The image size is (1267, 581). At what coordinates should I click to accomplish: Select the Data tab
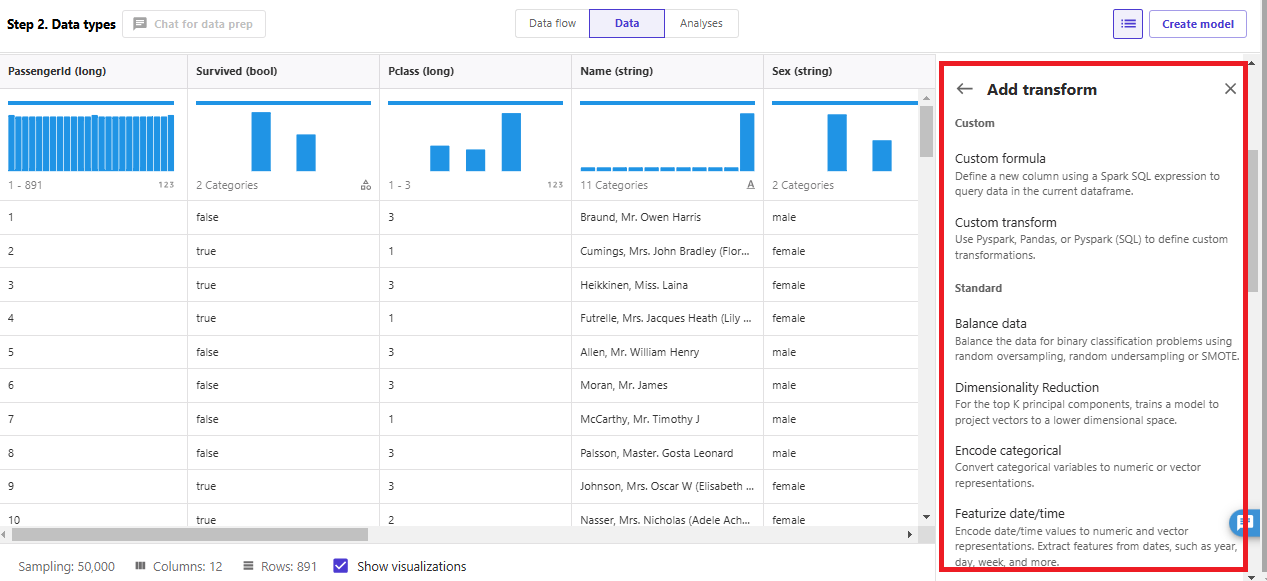[x=627, y=24]
